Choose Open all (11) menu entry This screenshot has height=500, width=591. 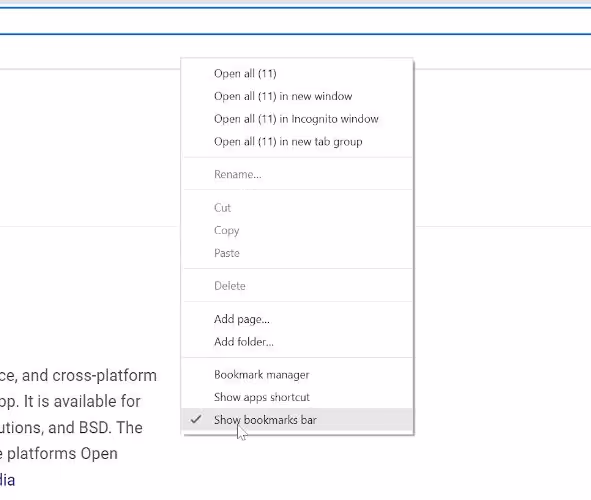[x=297, y=73]
